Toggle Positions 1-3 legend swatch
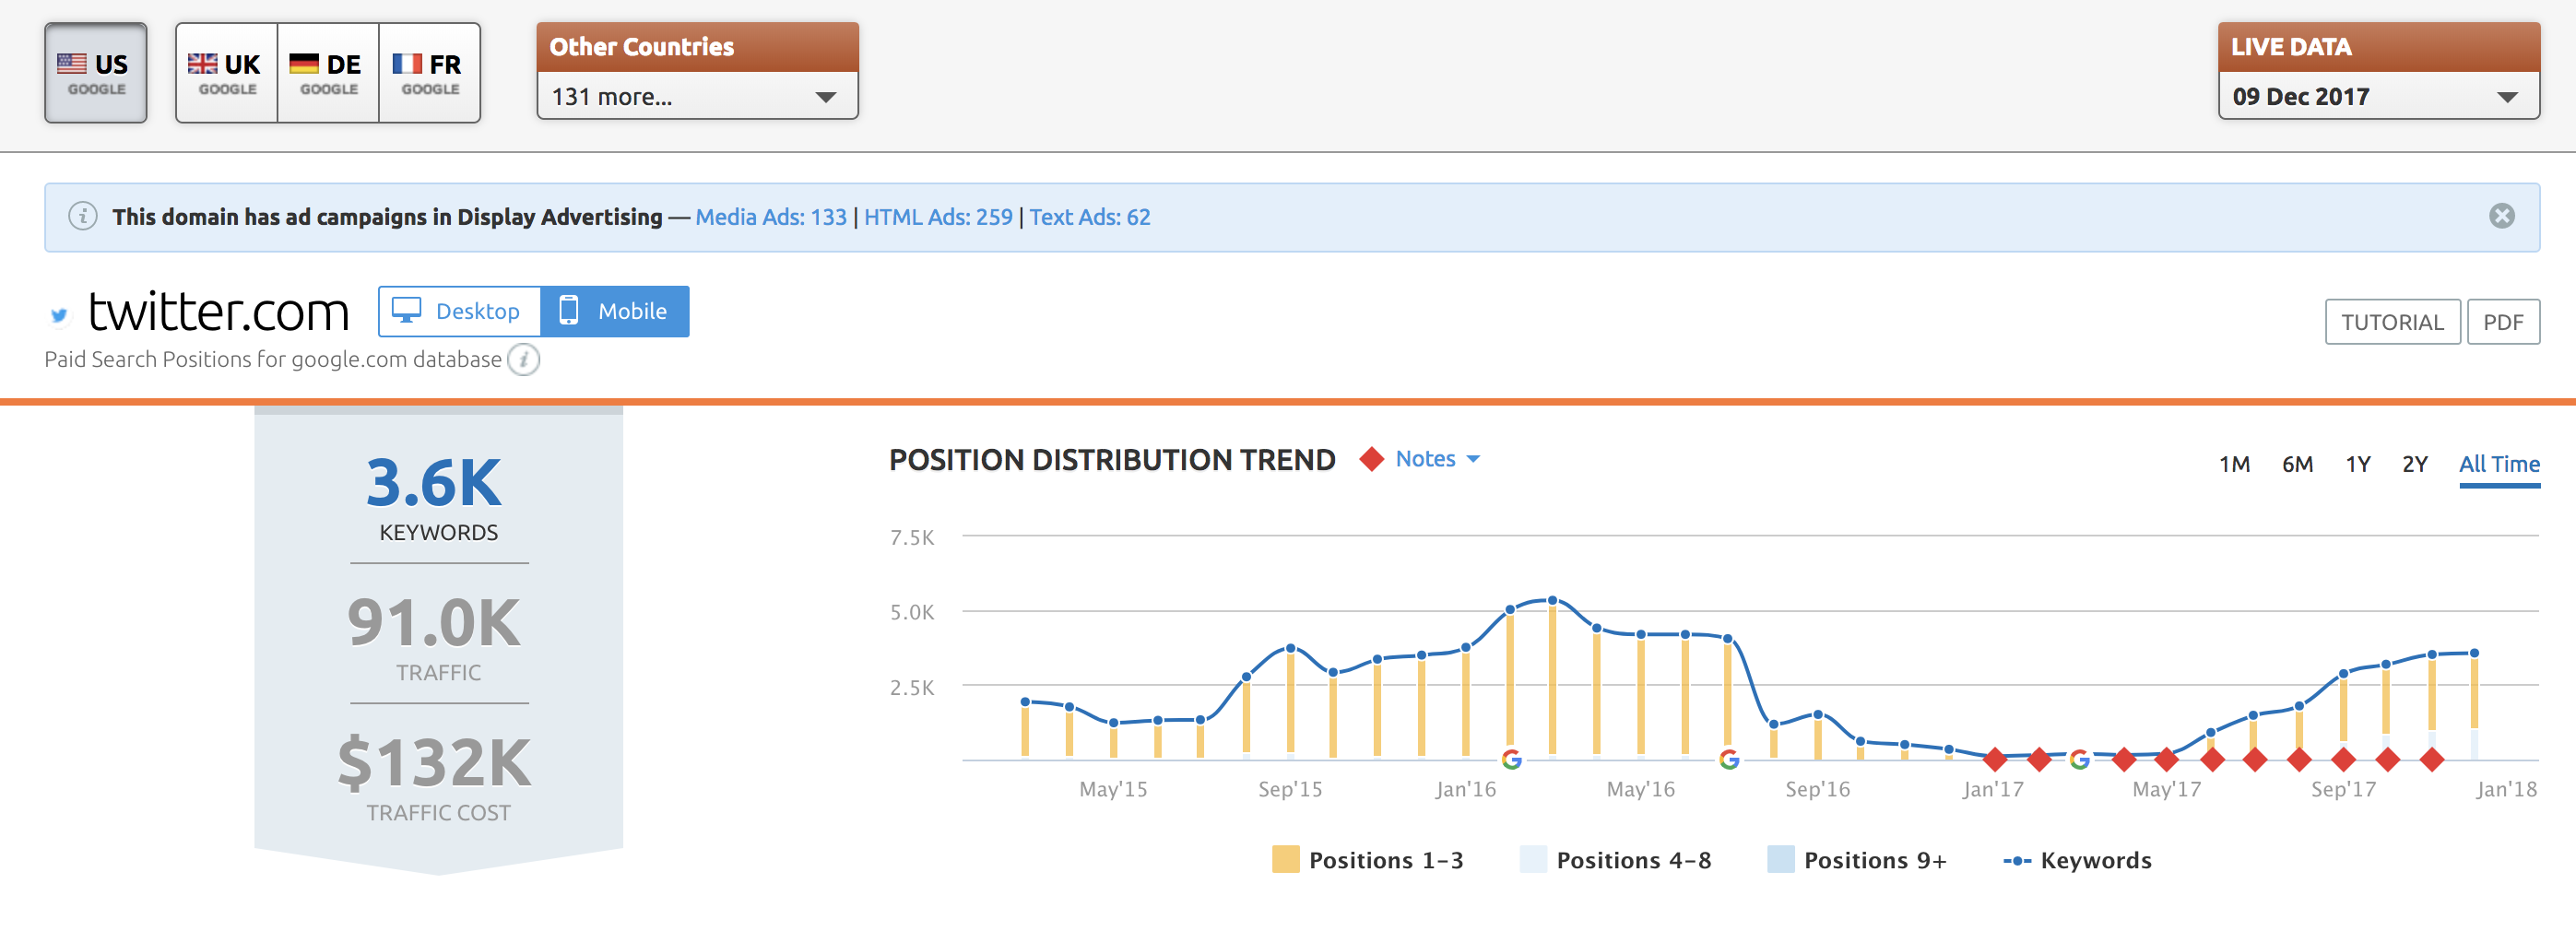This screenshot has width=2576, height=931. (x=1285, y=859)
